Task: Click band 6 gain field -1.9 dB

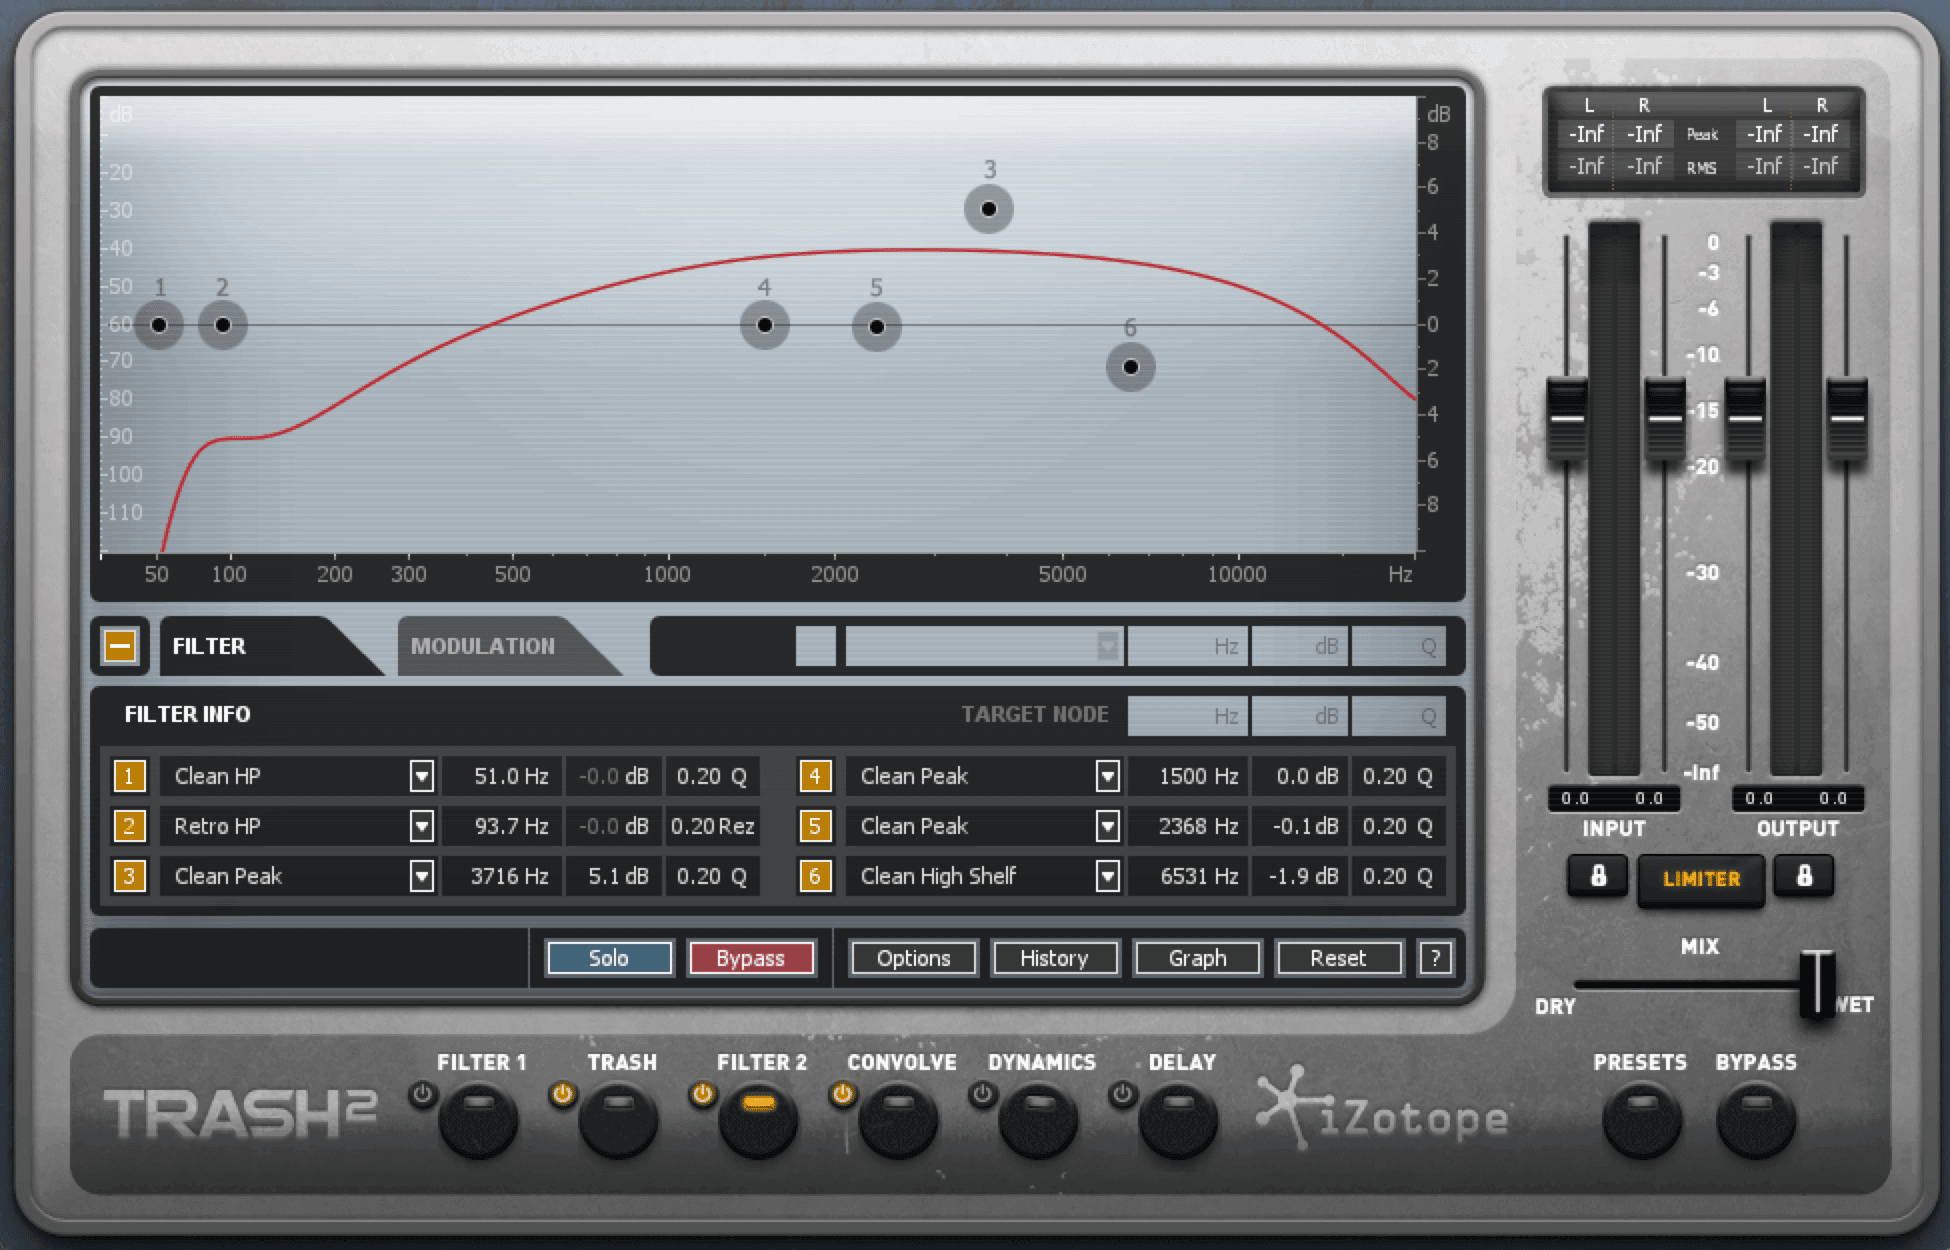Action: [1300, 876]
